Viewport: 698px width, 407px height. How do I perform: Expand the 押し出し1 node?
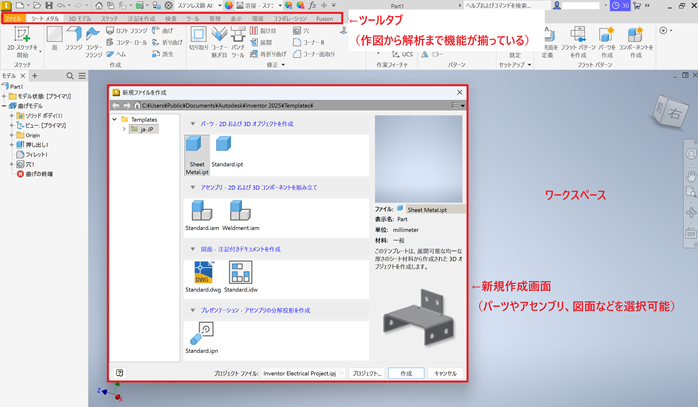[12, 145]
